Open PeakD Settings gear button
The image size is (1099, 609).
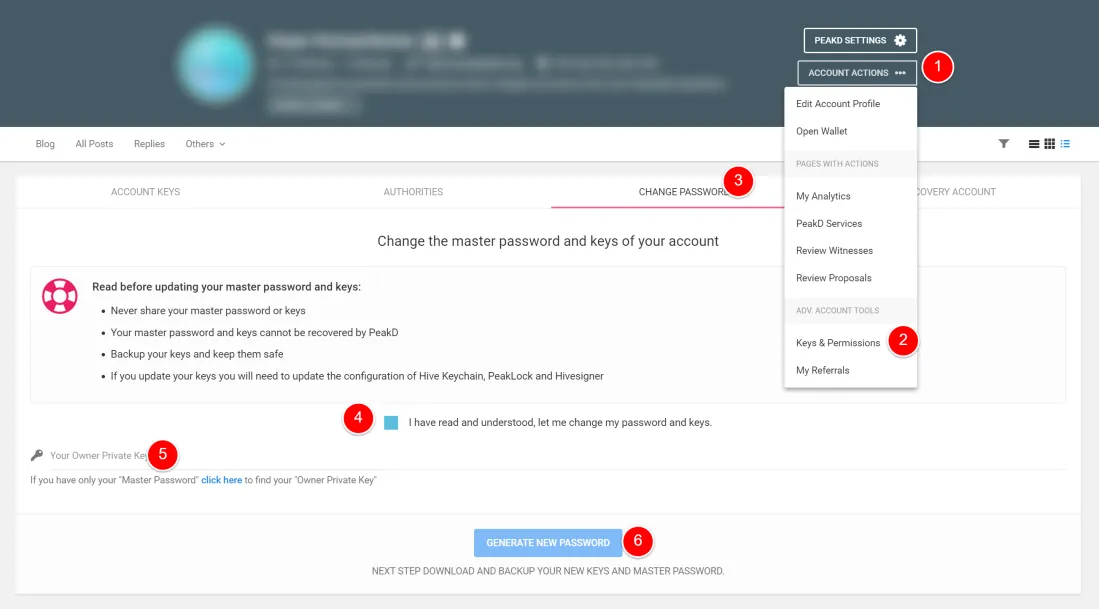859,41
